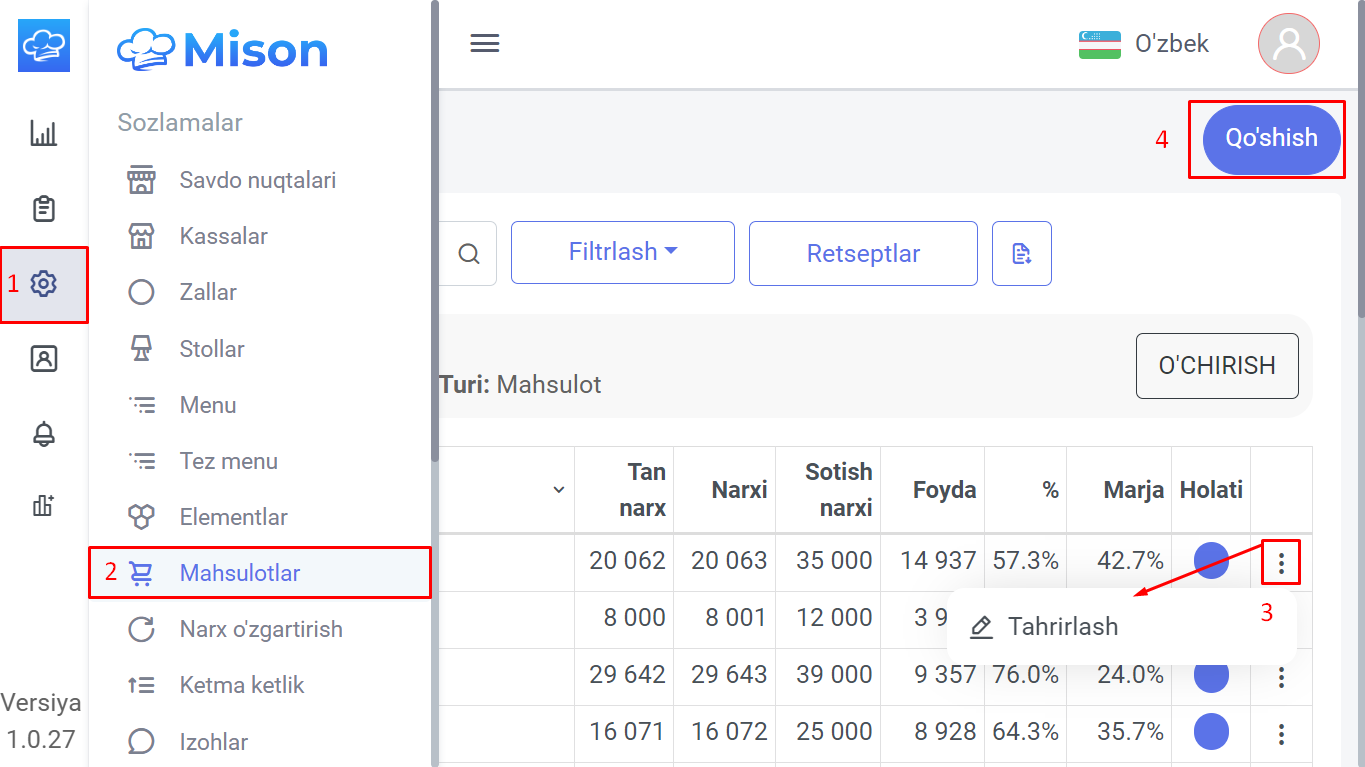
Task: Click the export file icon button
Action: coord(1022,253)
